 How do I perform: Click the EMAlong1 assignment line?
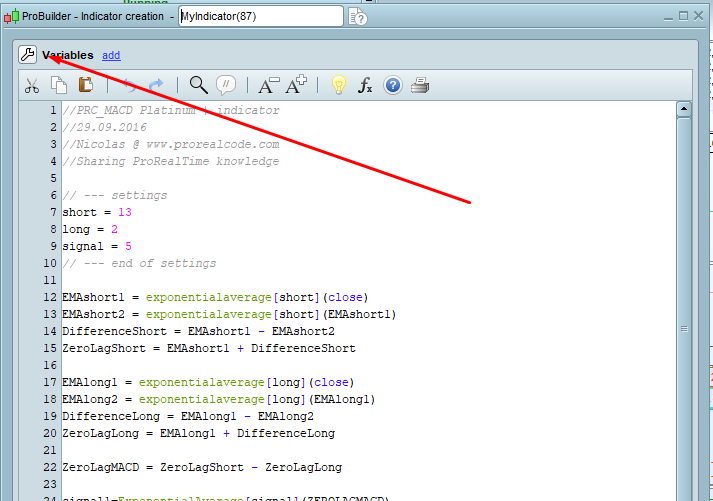208,382
